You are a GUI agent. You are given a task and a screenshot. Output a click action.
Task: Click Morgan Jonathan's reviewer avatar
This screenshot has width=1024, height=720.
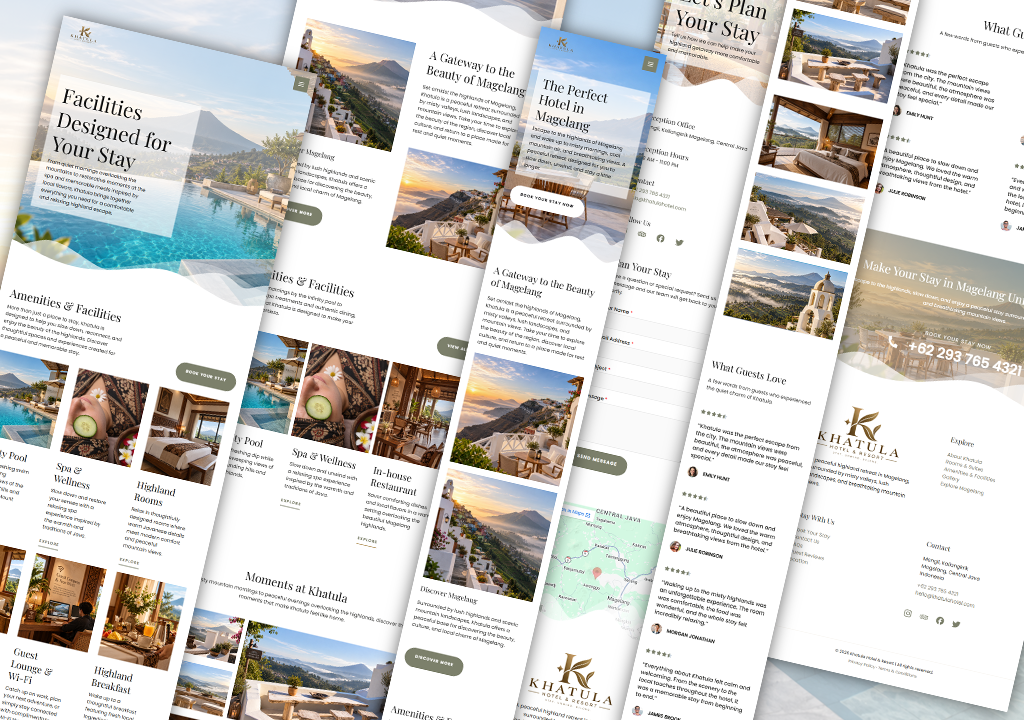(656, 629)
